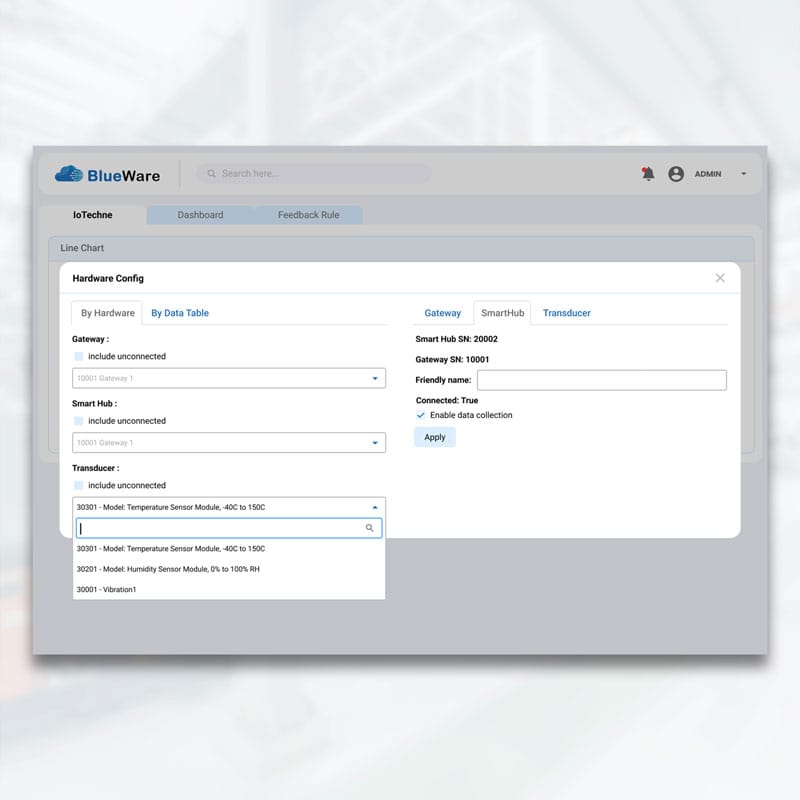Open the Gateway selection dropdown
The height and width of the screenshot is (800, 800).
(229, 378)
